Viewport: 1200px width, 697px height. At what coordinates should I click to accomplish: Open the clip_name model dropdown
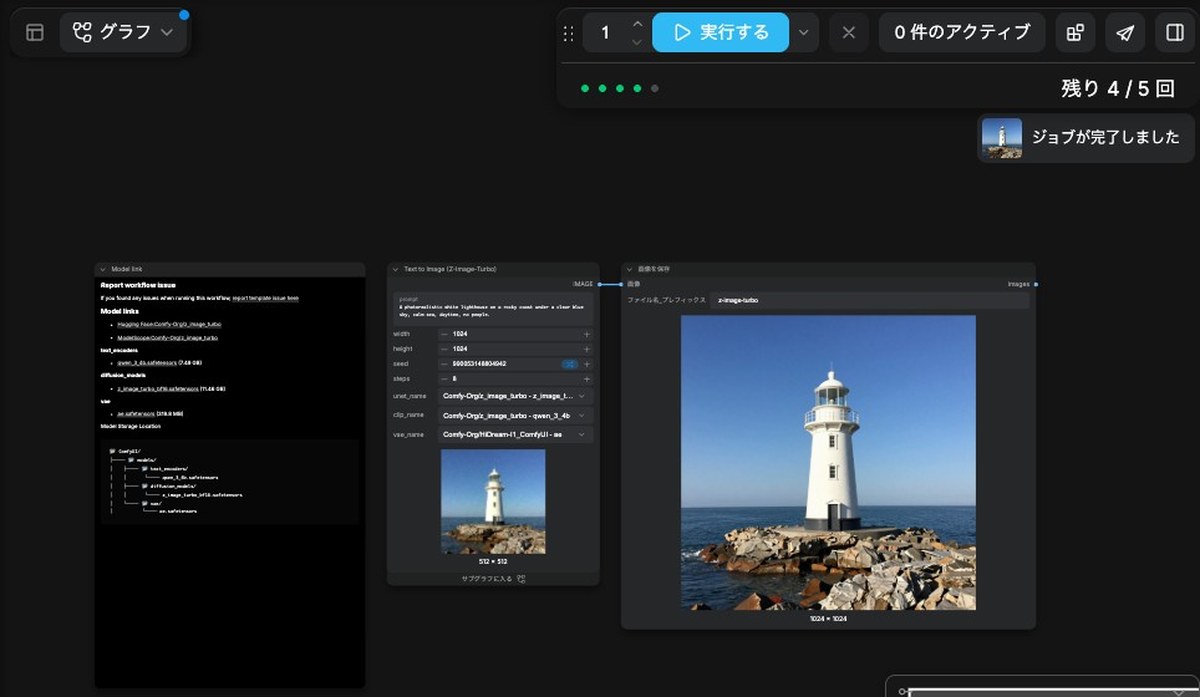pos(515,415)
